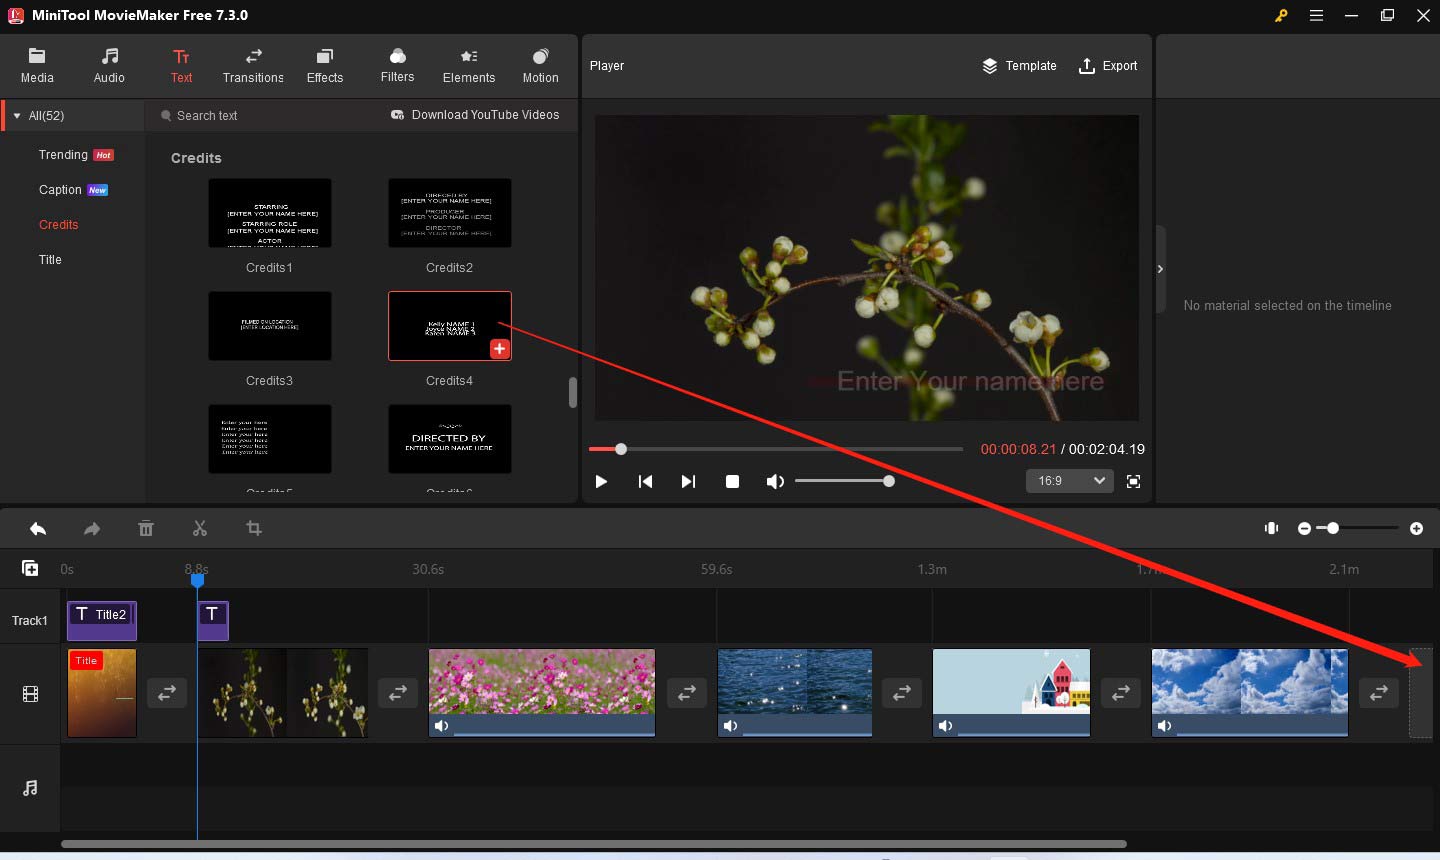This screenshot has height=860, width=1440.
Task: Collapse the All(52) category
Action: (x=17, y=116)
